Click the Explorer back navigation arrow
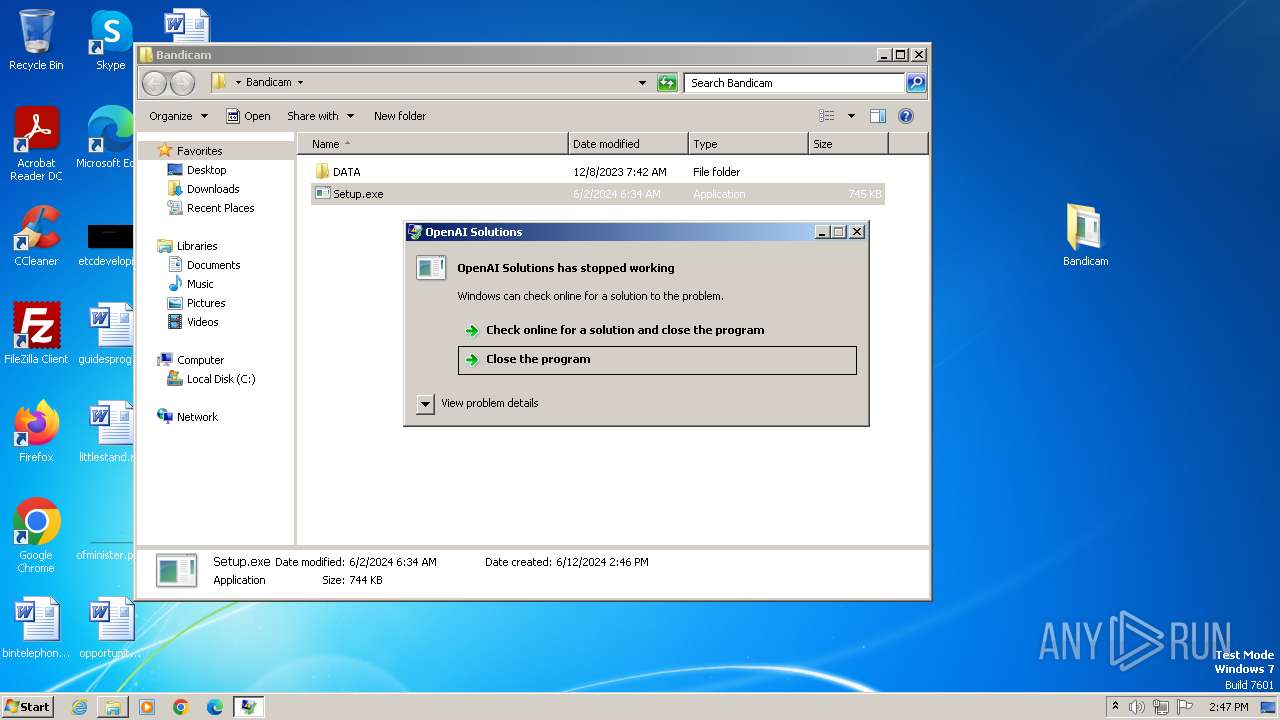The image size is (1280, 720). 154,83
